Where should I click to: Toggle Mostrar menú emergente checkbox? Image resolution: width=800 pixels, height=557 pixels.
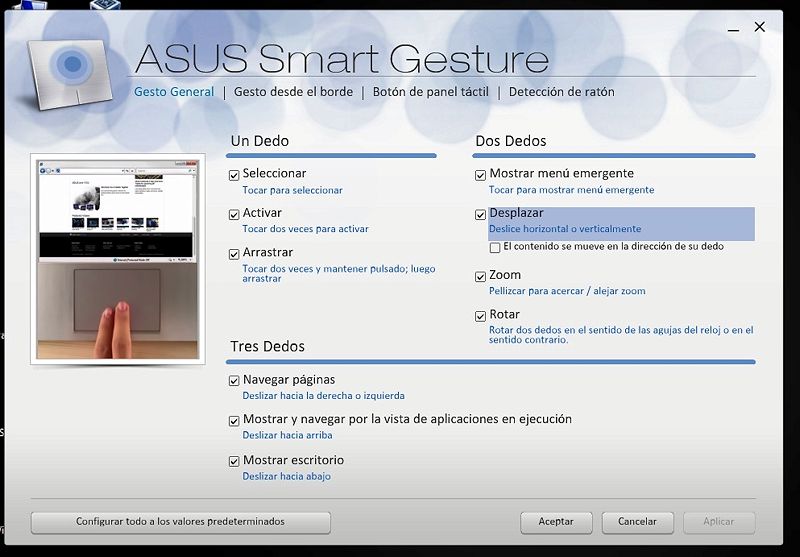(x=480, y=175)
